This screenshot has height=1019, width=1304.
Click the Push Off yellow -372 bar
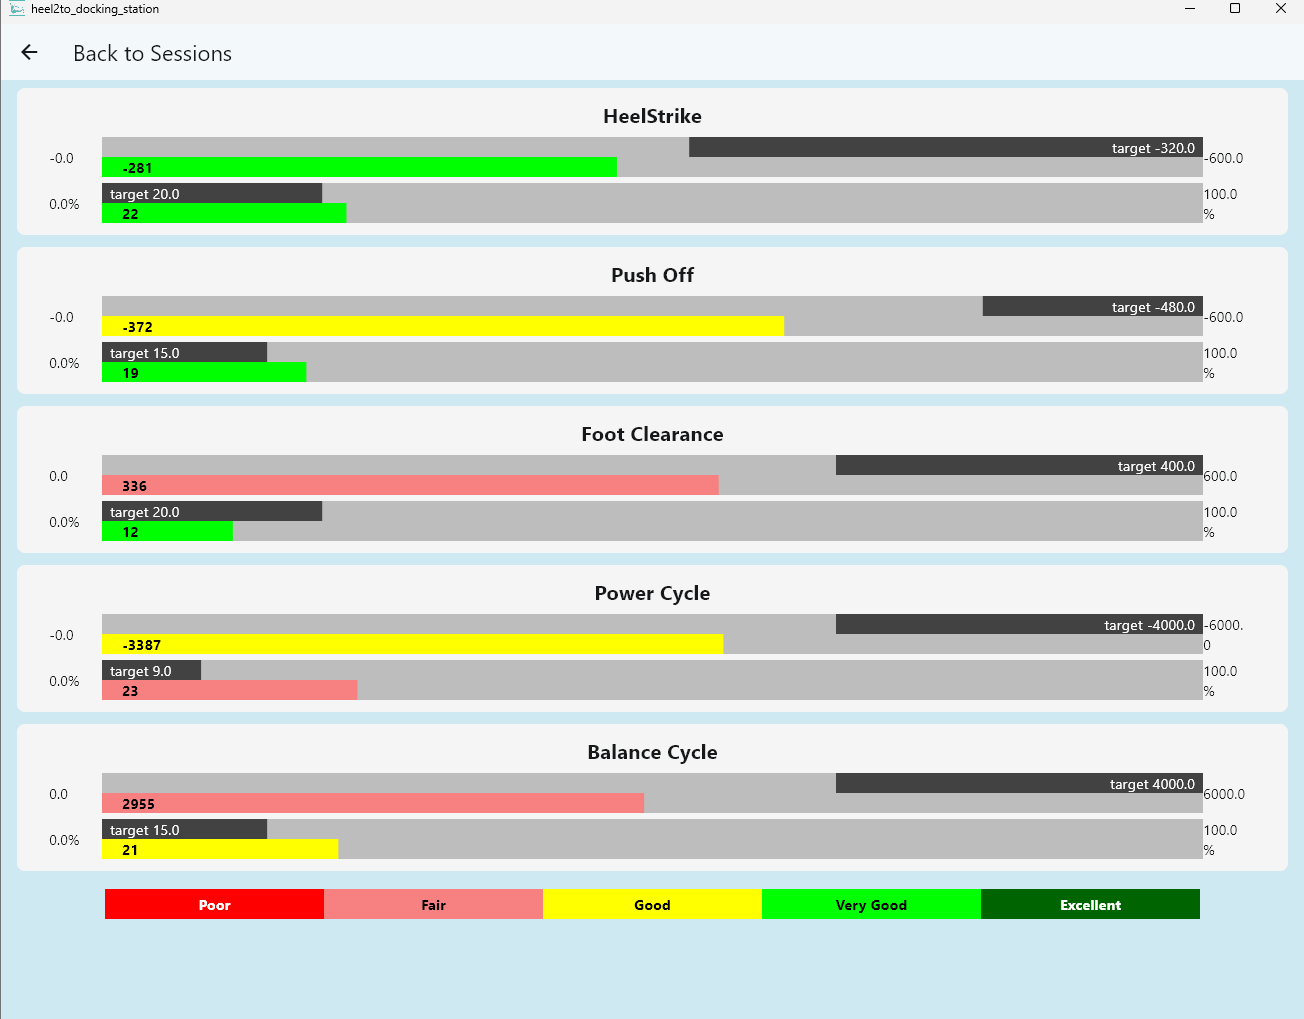(x=443, y=327)
